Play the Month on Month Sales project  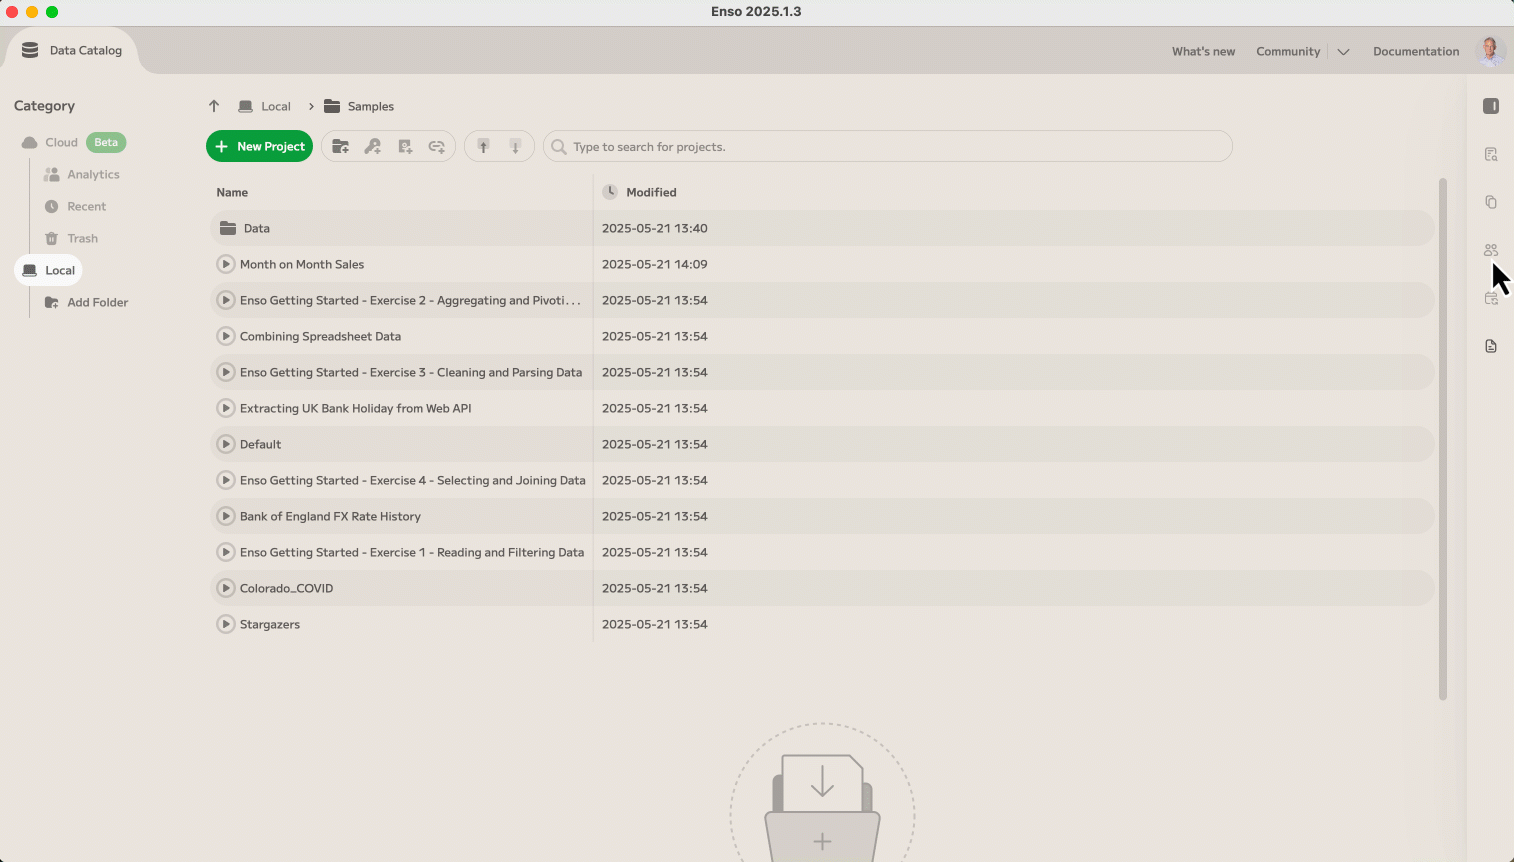point(226,264)
